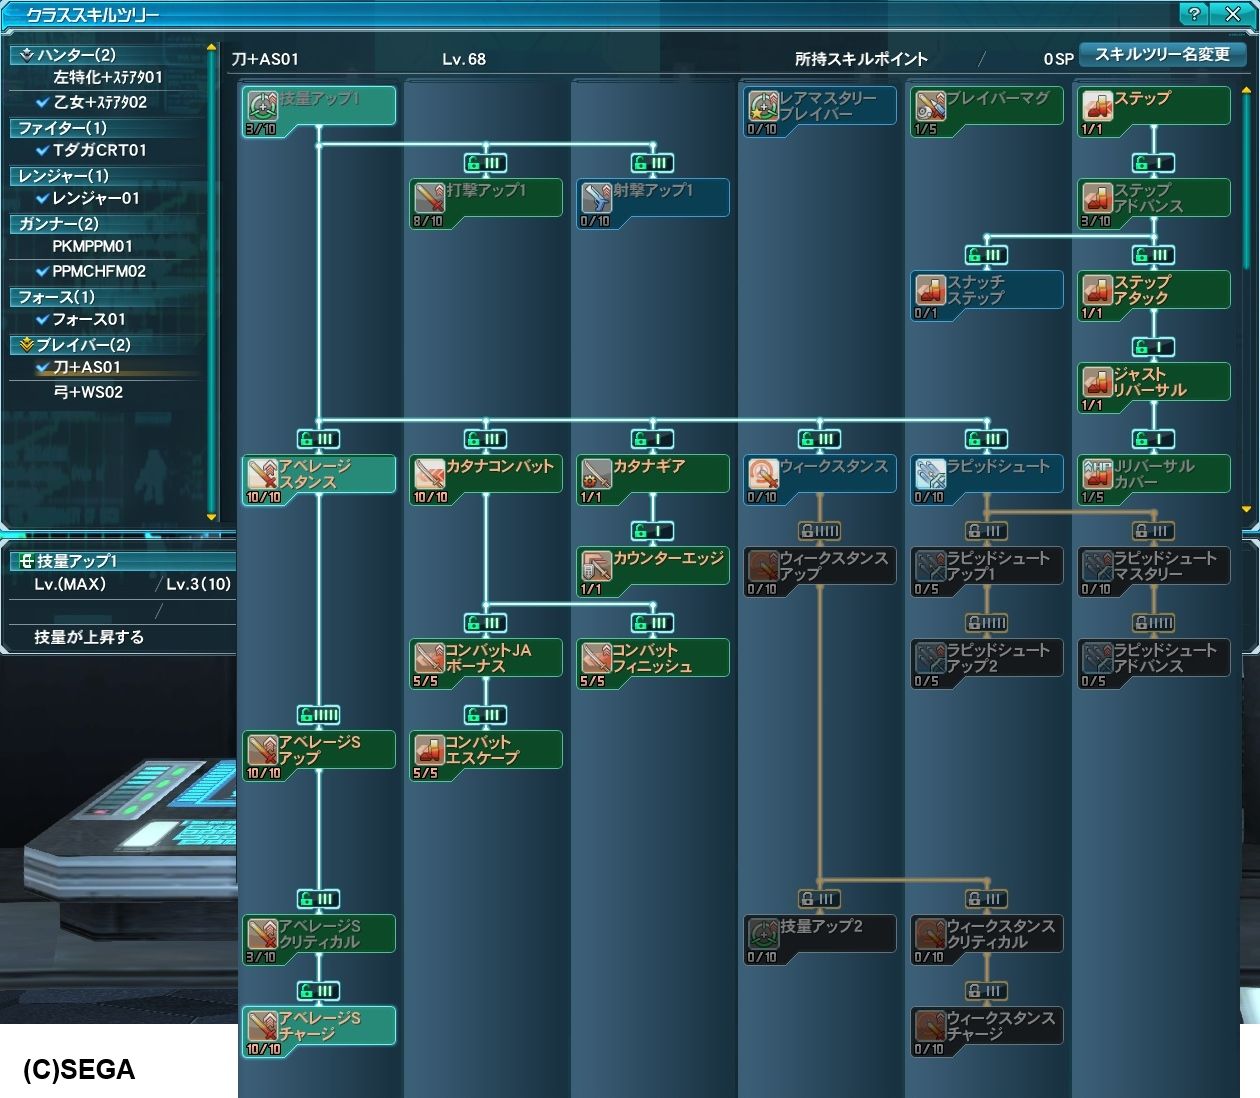This screenshot has width=1260, height=1098.
Task: Click the レアマスタリーブレイバー skill icon
Action: pyautogui.click(x=763, y=105)
